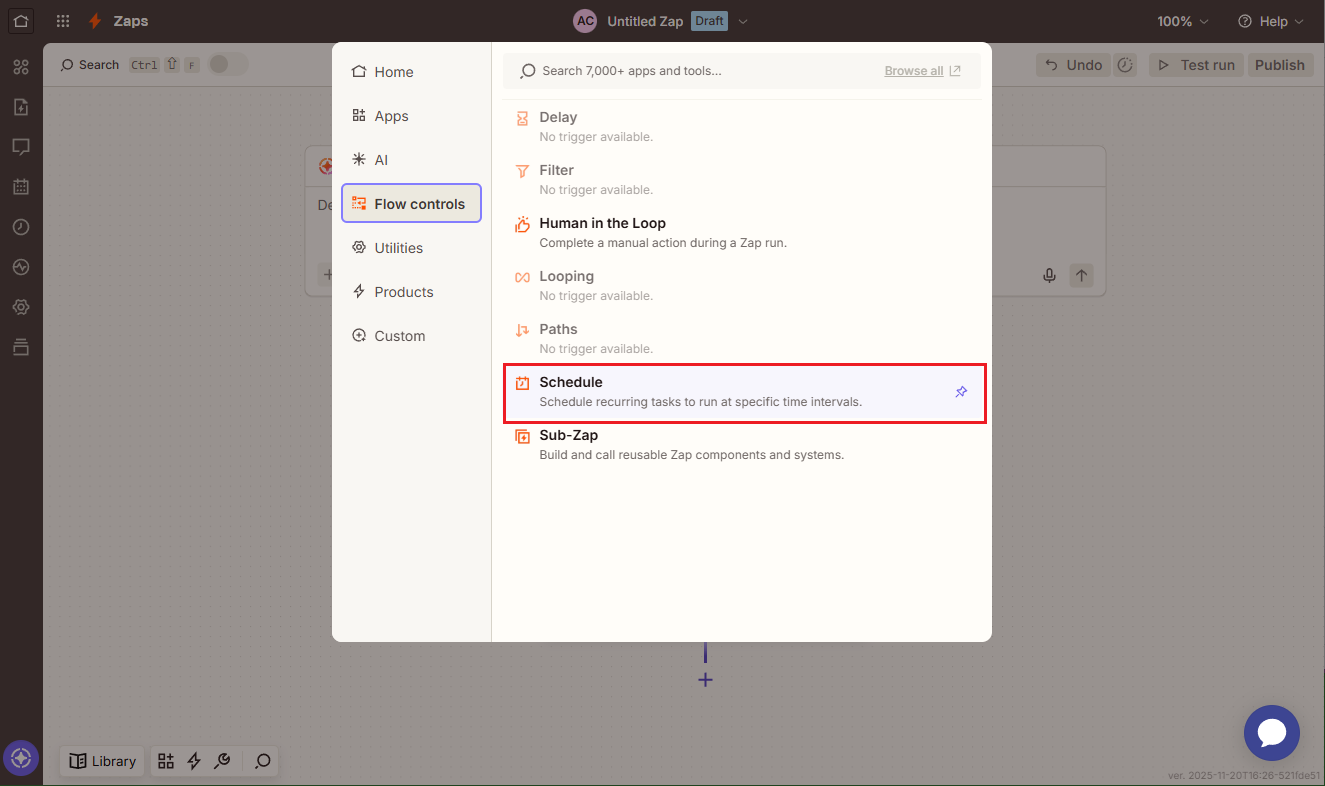Click the Looping list item
This screenshot has height=786, width=1325.
[743, 286]
